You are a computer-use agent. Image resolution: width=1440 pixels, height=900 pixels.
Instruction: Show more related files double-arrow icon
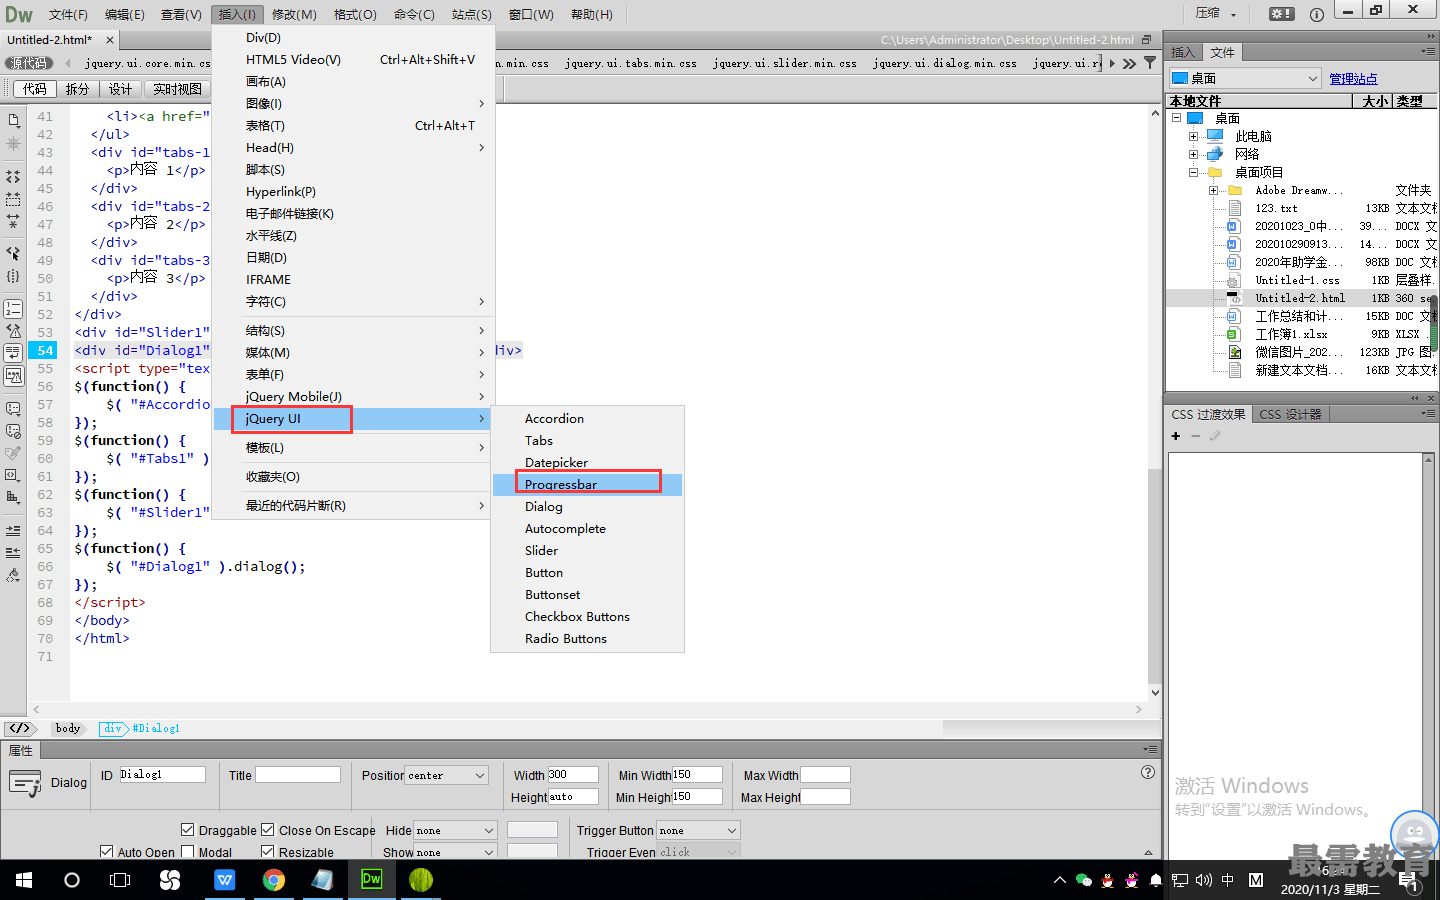1129,63
